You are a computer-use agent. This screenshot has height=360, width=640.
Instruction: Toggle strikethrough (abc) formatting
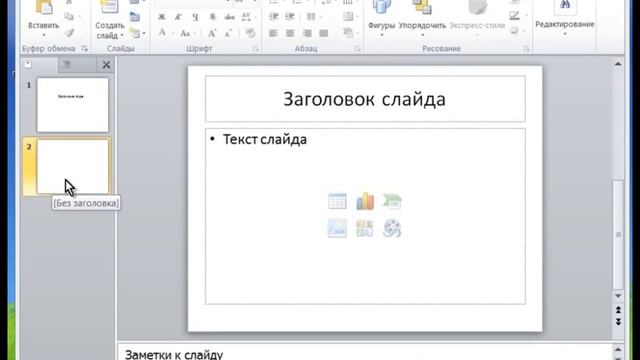(229, 17)
